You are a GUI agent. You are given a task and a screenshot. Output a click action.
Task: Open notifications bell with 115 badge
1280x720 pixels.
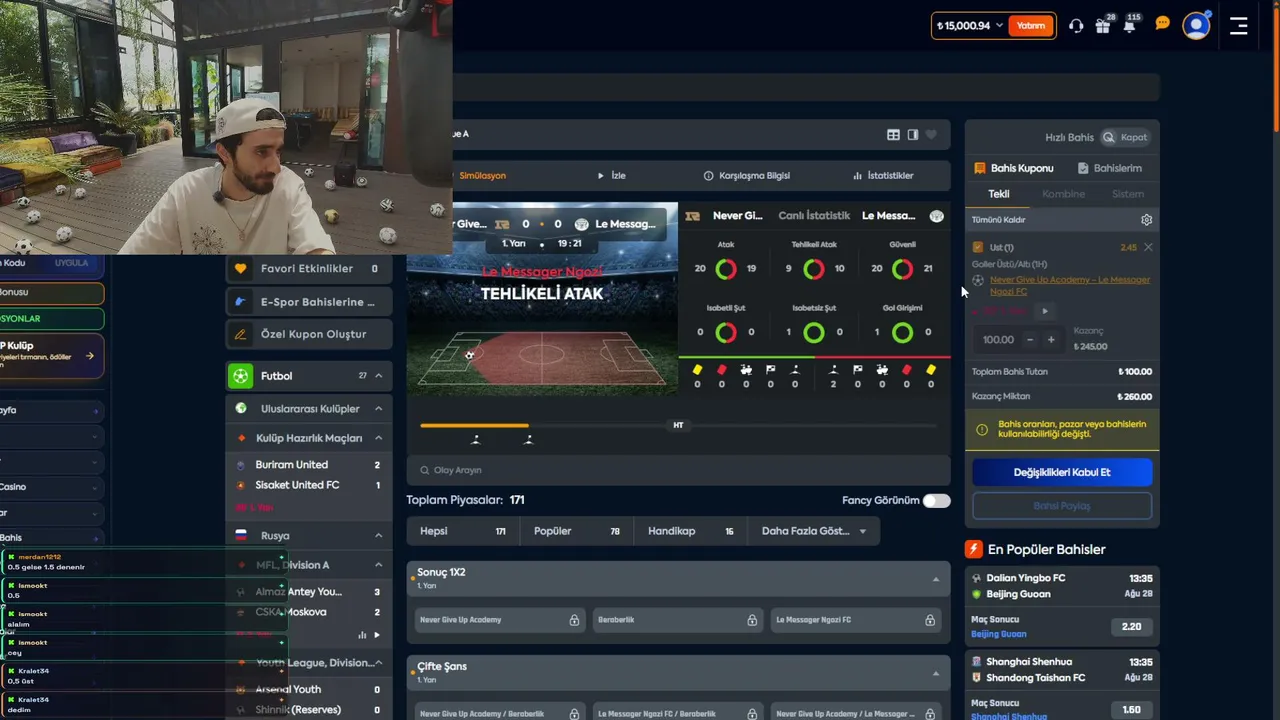click(1129, 26)
